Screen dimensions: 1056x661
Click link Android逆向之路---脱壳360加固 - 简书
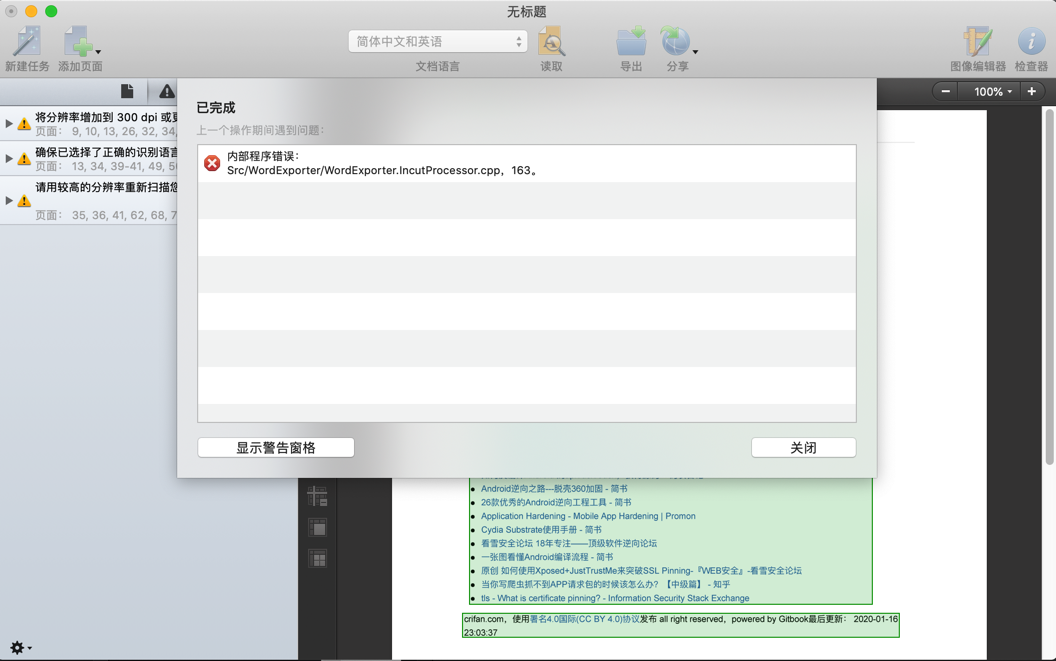tap(554, 489)
